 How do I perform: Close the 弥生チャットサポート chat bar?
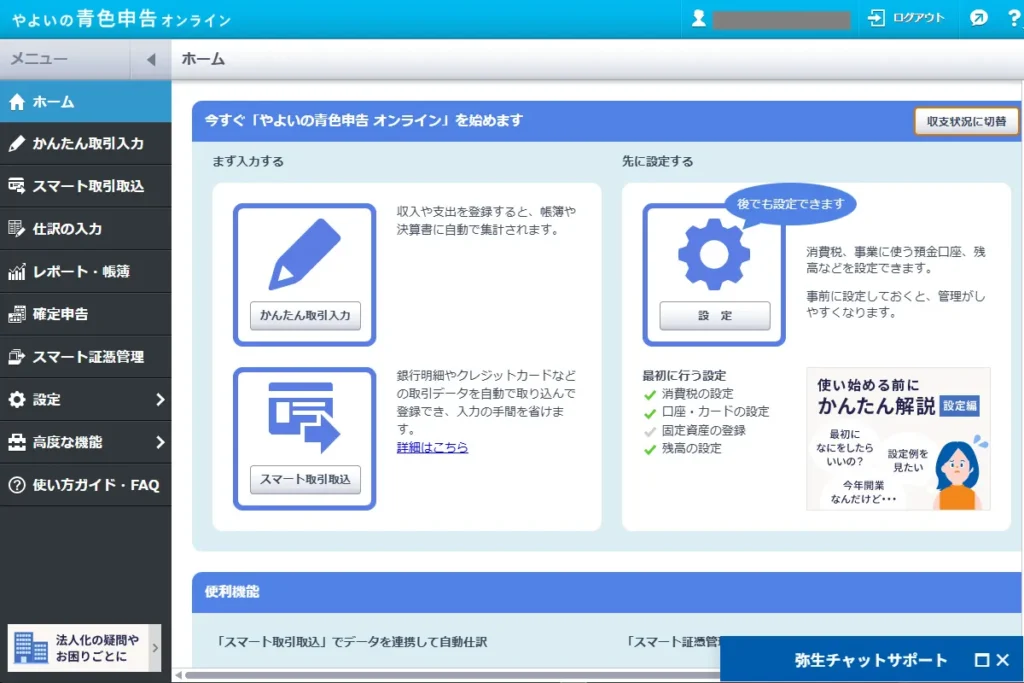pos(1003,660)
